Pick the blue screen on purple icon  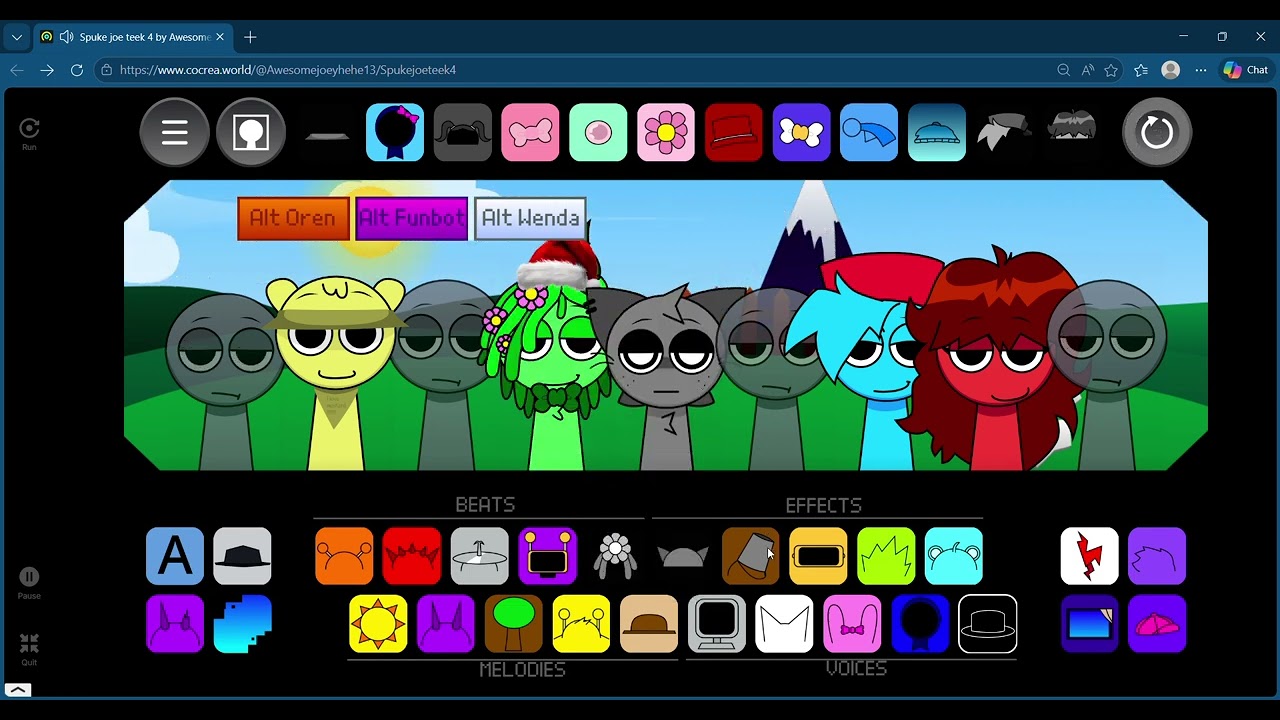click(x=1090, y=624)
